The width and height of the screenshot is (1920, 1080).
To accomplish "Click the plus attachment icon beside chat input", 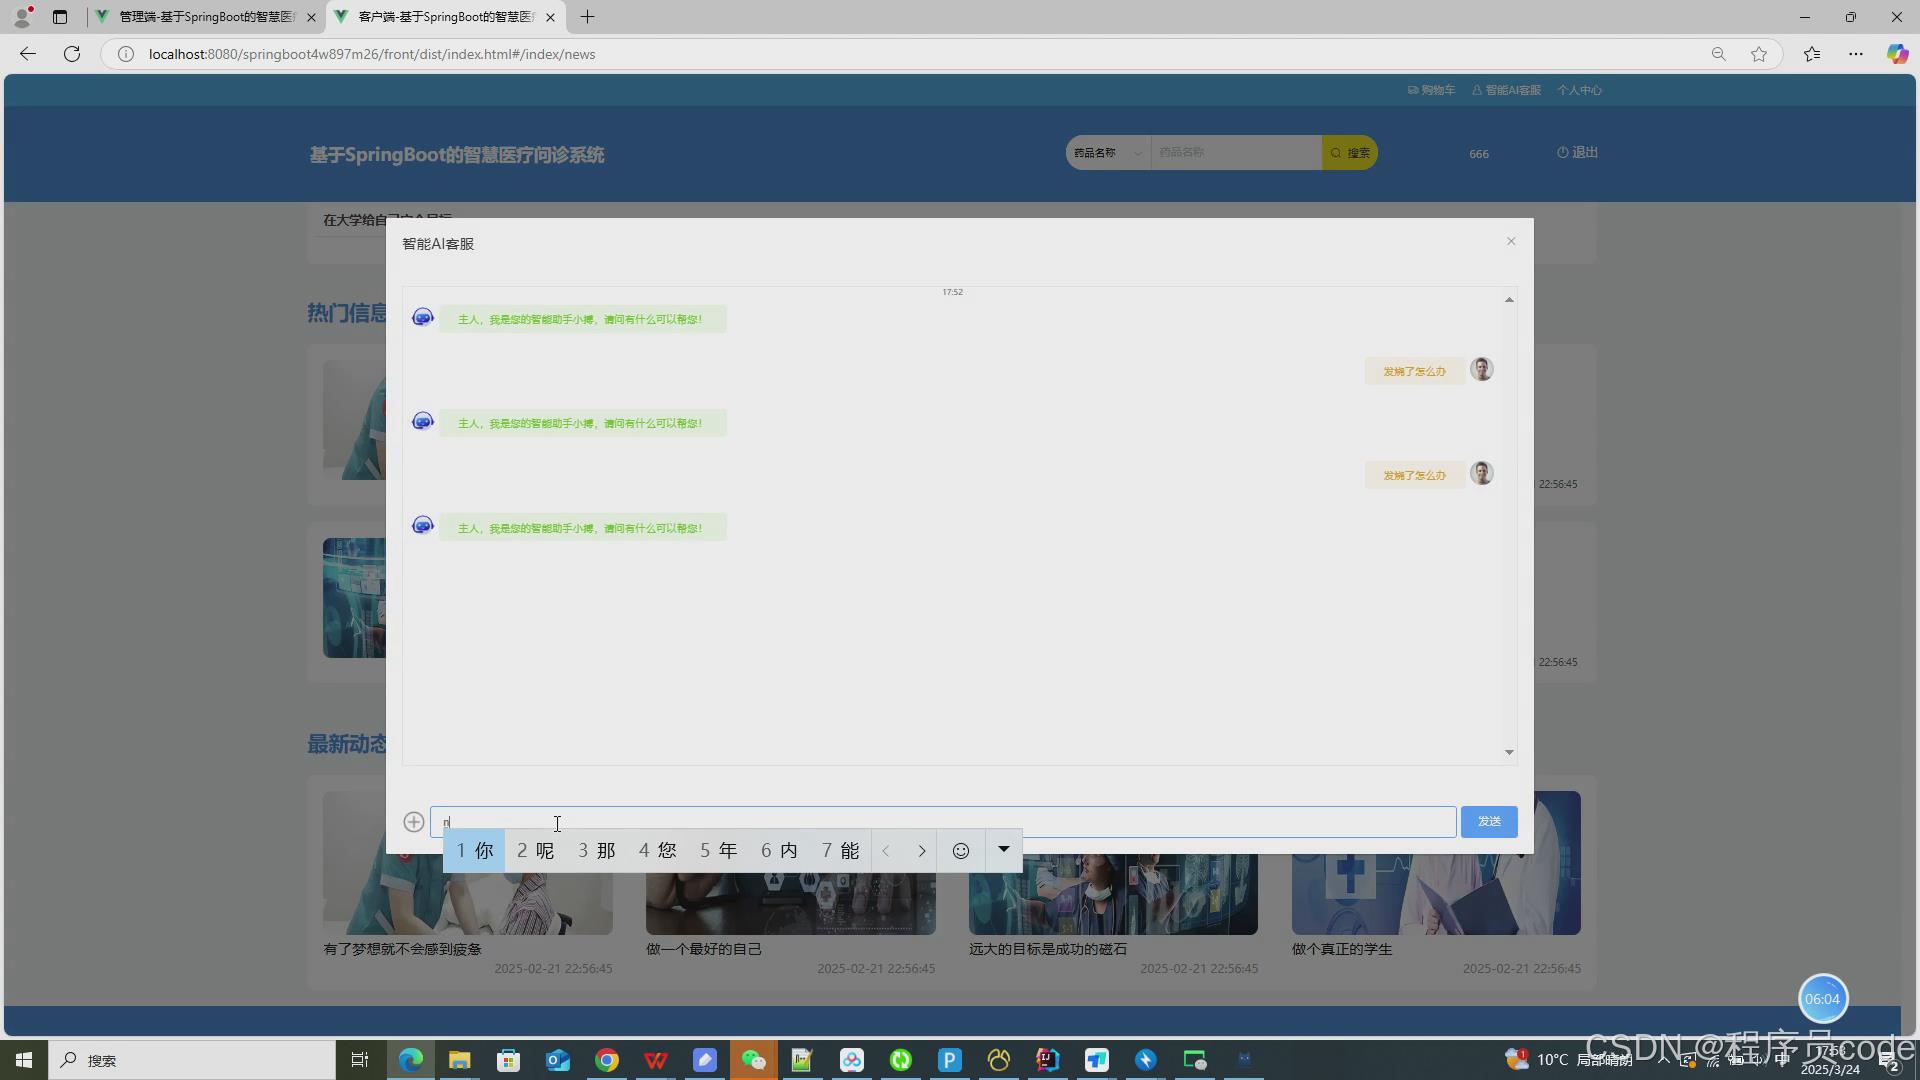I will point(414,822).
